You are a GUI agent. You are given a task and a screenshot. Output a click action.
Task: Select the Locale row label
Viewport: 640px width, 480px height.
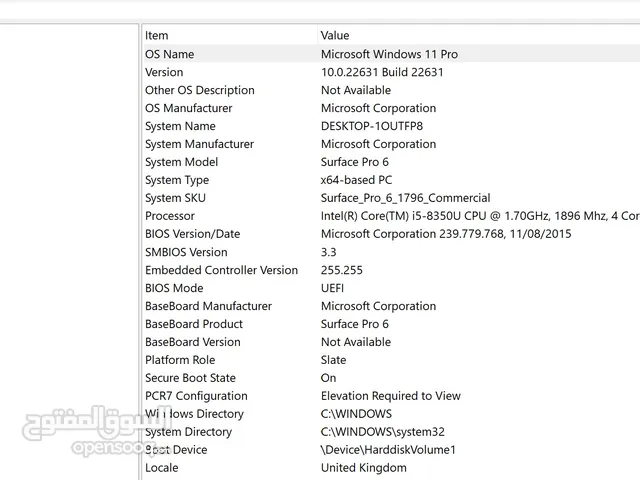162,467
